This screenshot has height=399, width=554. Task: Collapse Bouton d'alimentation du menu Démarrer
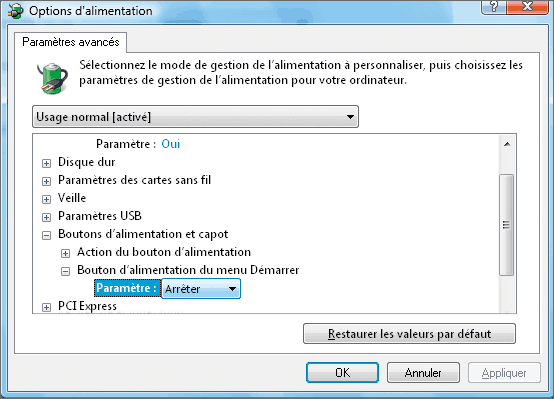(x=65, y=271)
